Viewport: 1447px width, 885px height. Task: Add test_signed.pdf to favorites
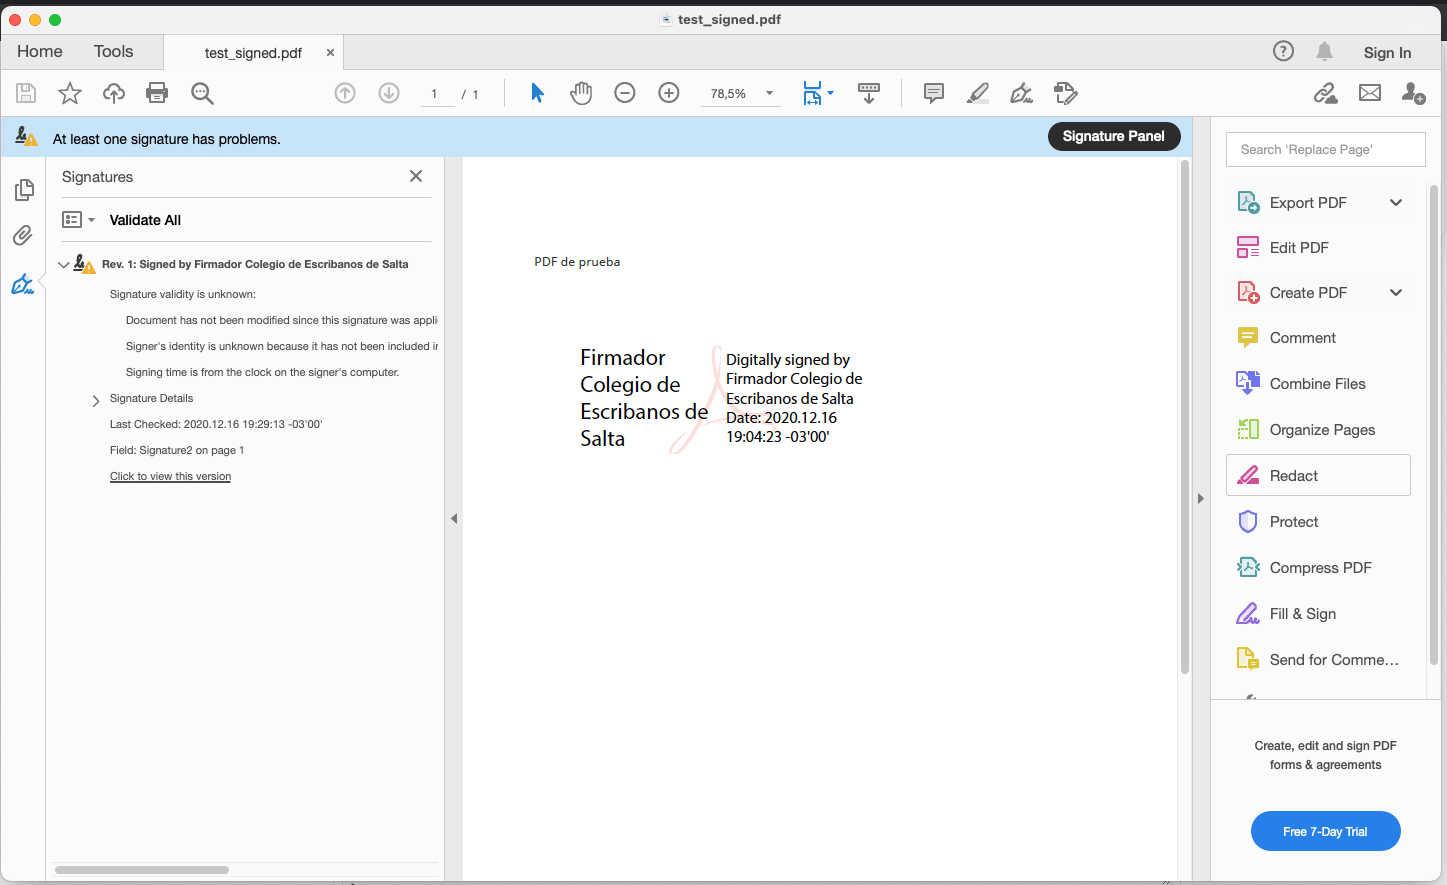69,92
